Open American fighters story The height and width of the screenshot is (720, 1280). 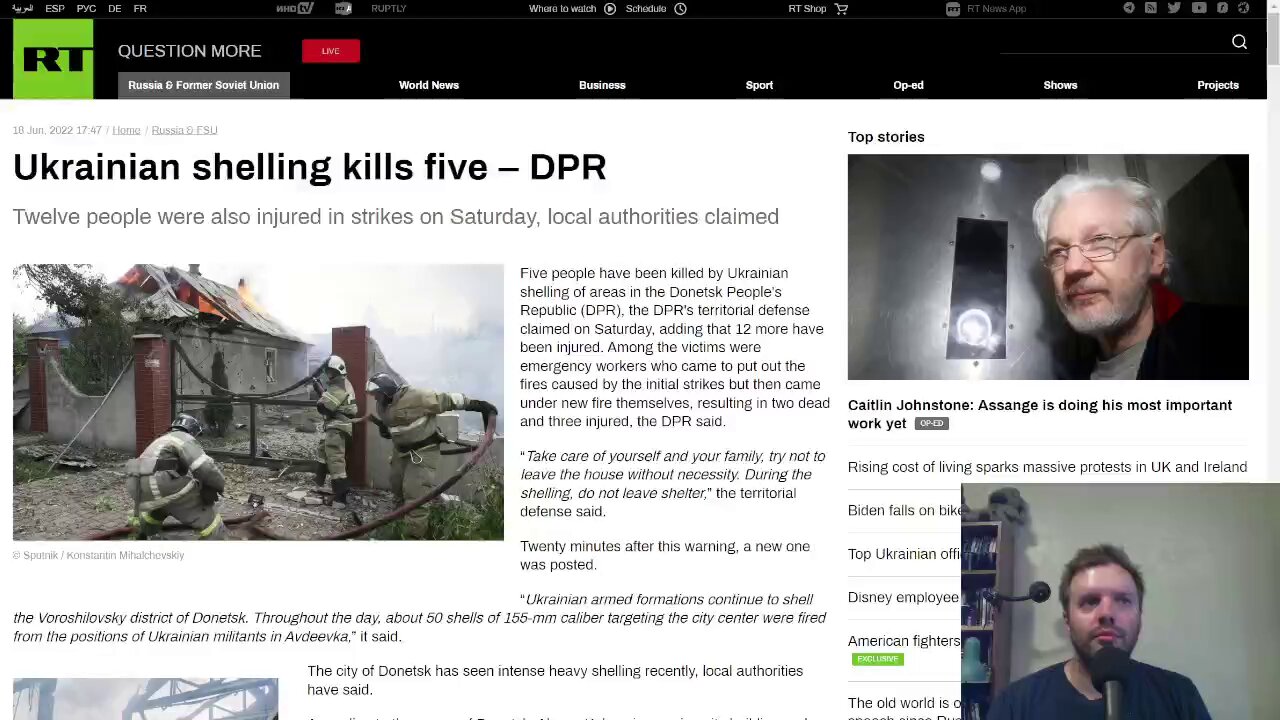(x=904, y=641)
